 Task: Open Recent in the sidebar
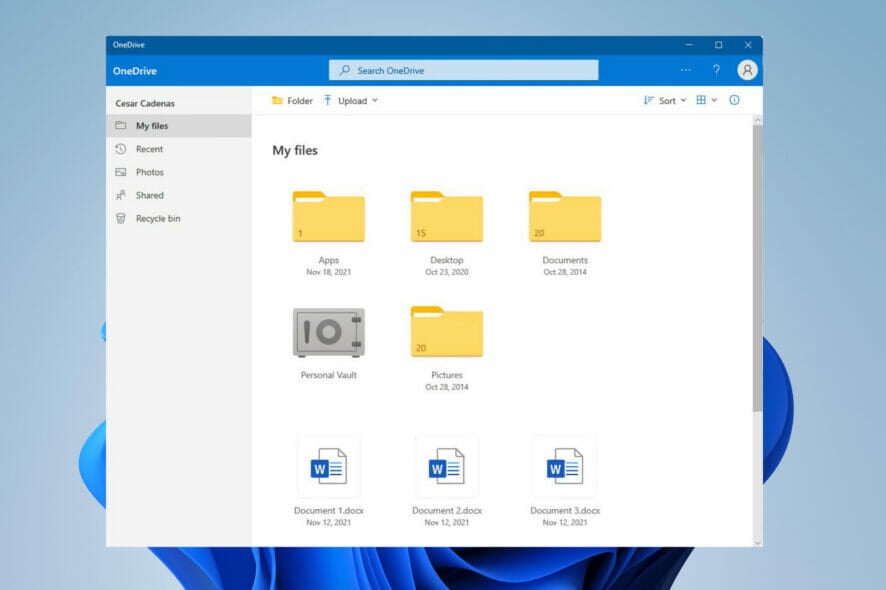(179, 149)
